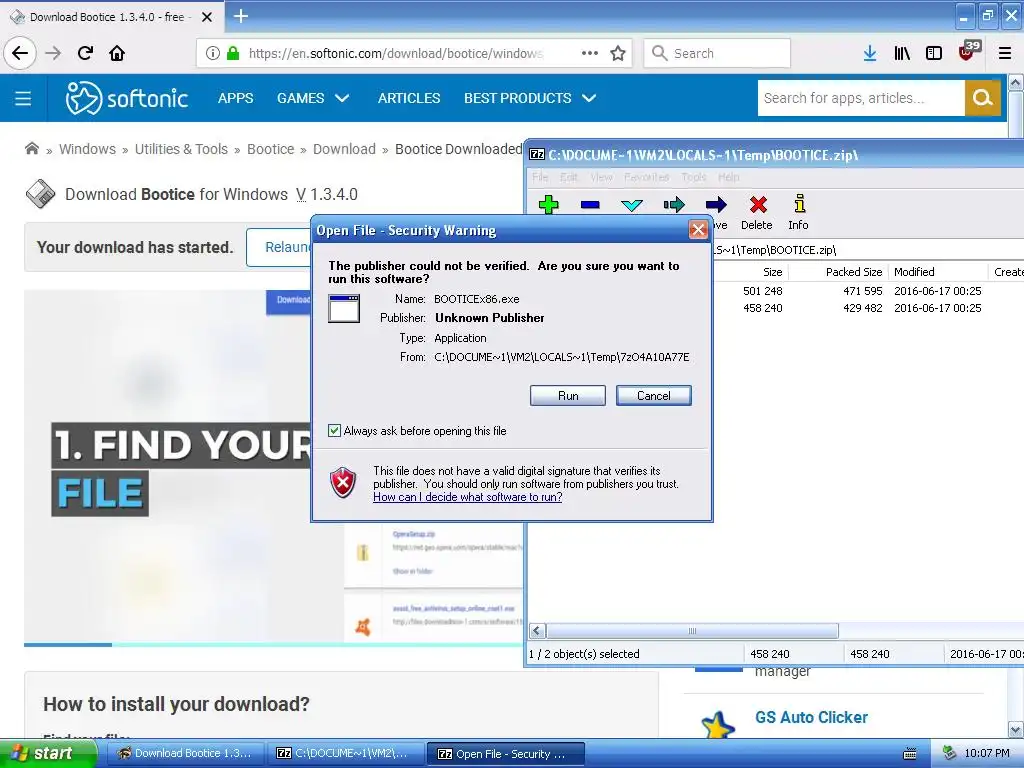
Task: Go to the Firefox home page icon
Action: [x=117, y=53]
